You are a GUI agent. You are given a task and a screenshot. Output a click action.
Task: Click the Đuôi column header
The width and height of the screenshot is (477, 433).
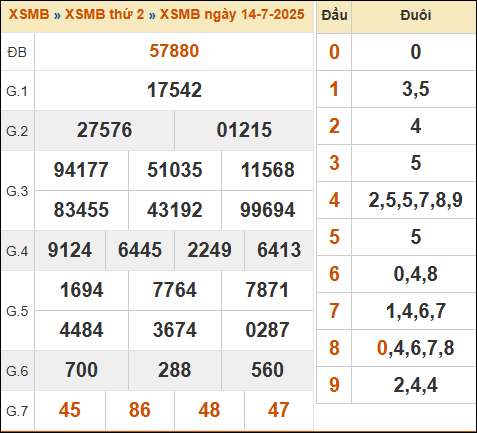[x=416, y=15]
